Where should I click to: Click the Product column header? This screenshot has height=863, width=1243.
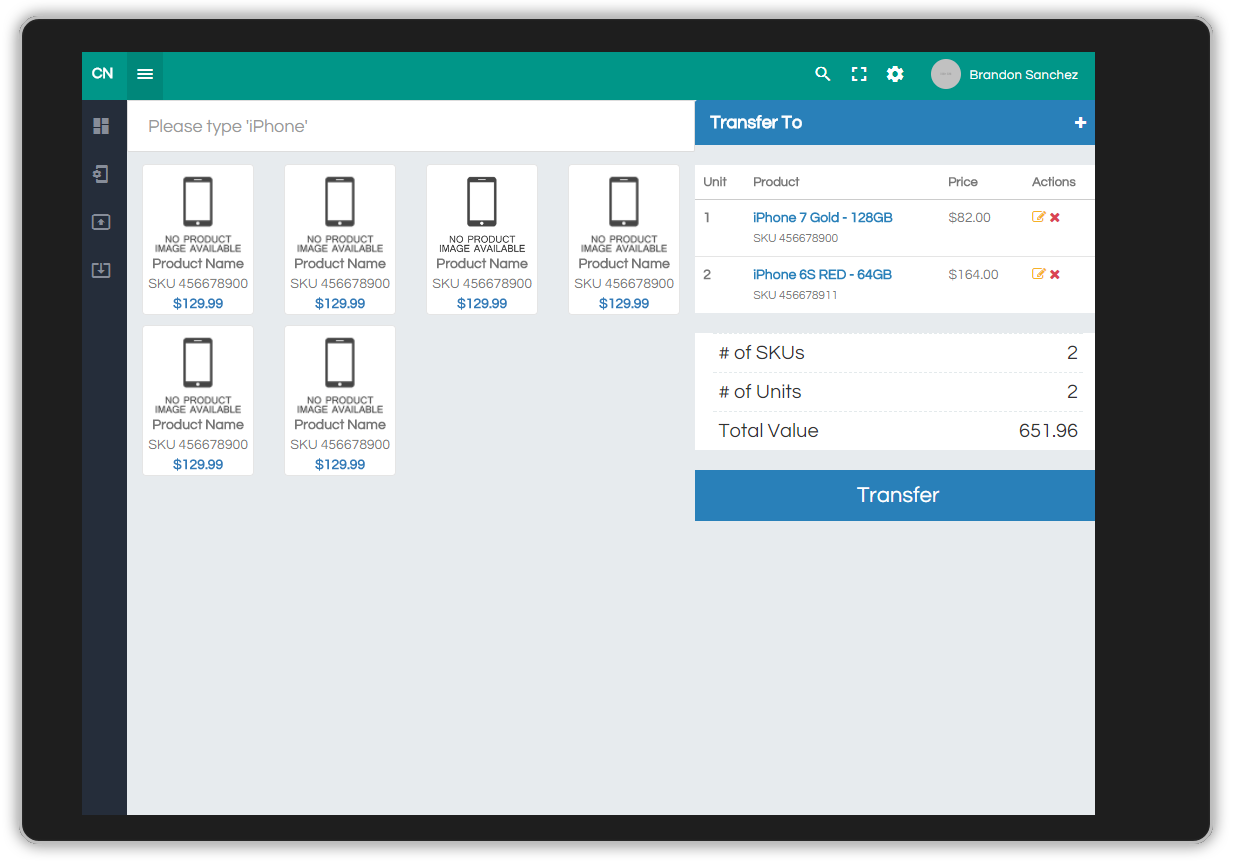(776, 182)
